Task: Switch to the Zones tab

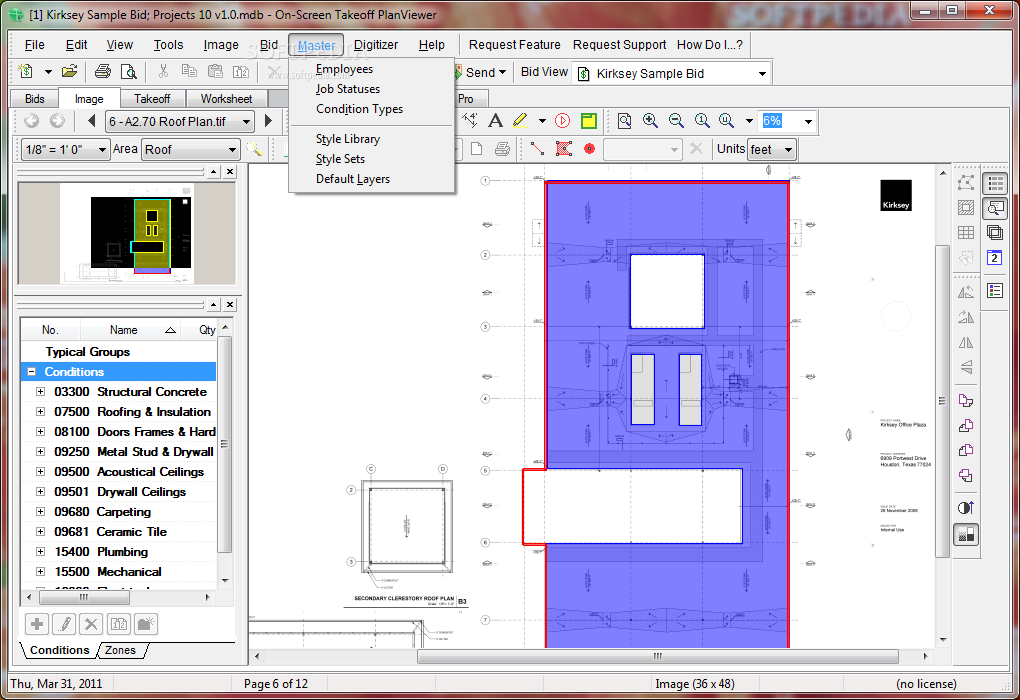Action: [x=121, y=650]
